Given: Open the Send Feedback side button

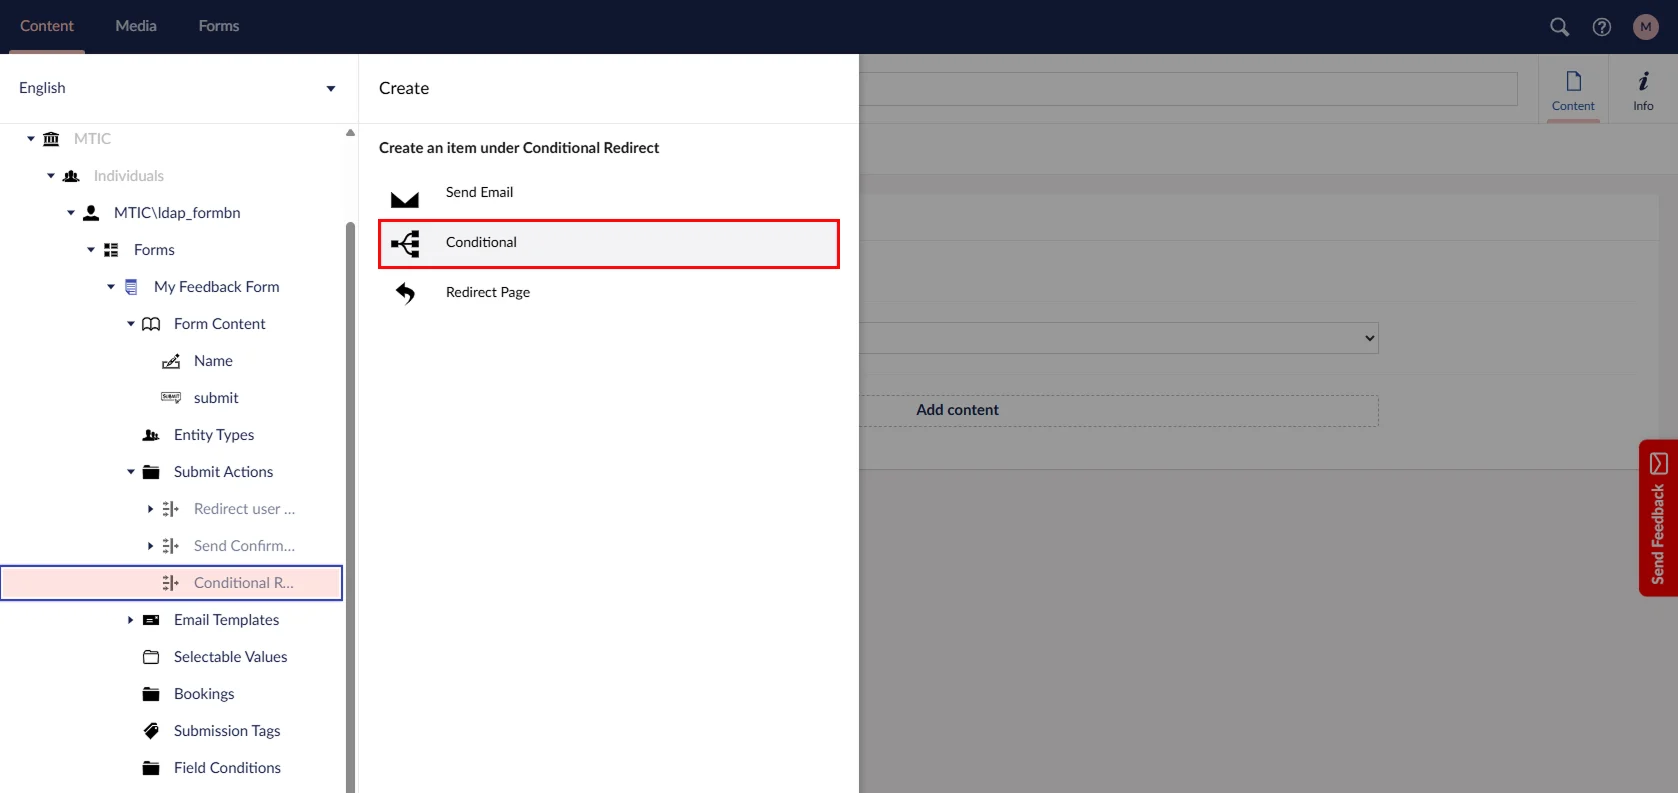Looking at the screenshot, I should (x=1657, y=518).
